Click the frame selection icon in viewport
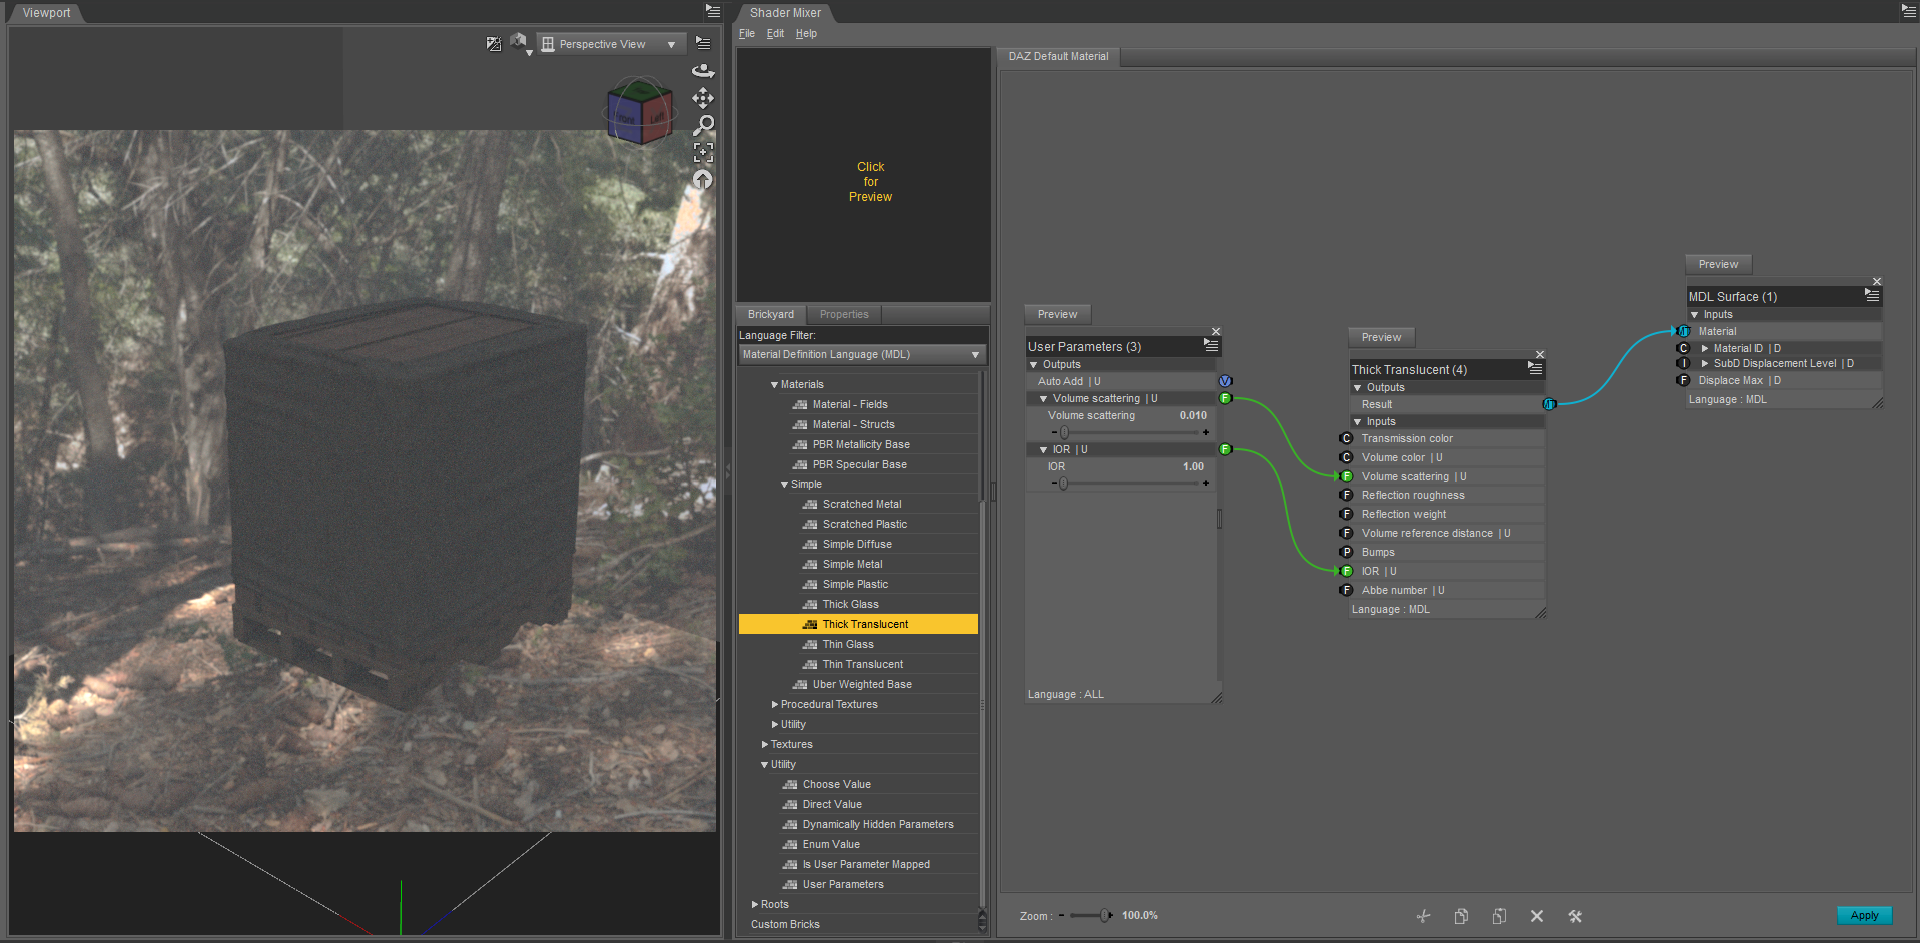Image resolution: width=1920 pixels, height=943 pixels. [703, 152]
